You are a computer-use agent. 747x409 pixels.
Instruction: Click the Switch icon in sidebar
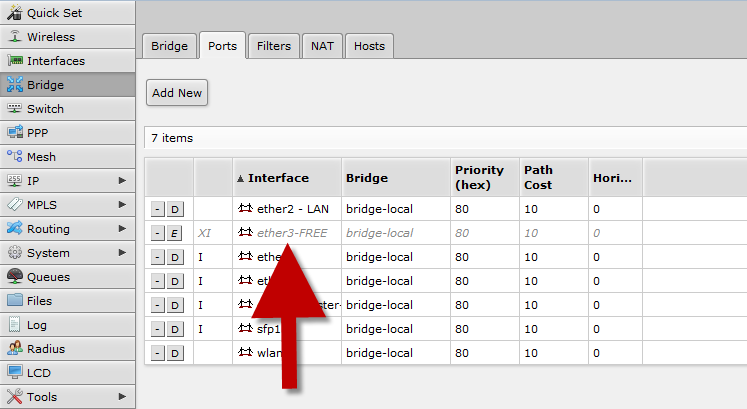pos(15,109)
